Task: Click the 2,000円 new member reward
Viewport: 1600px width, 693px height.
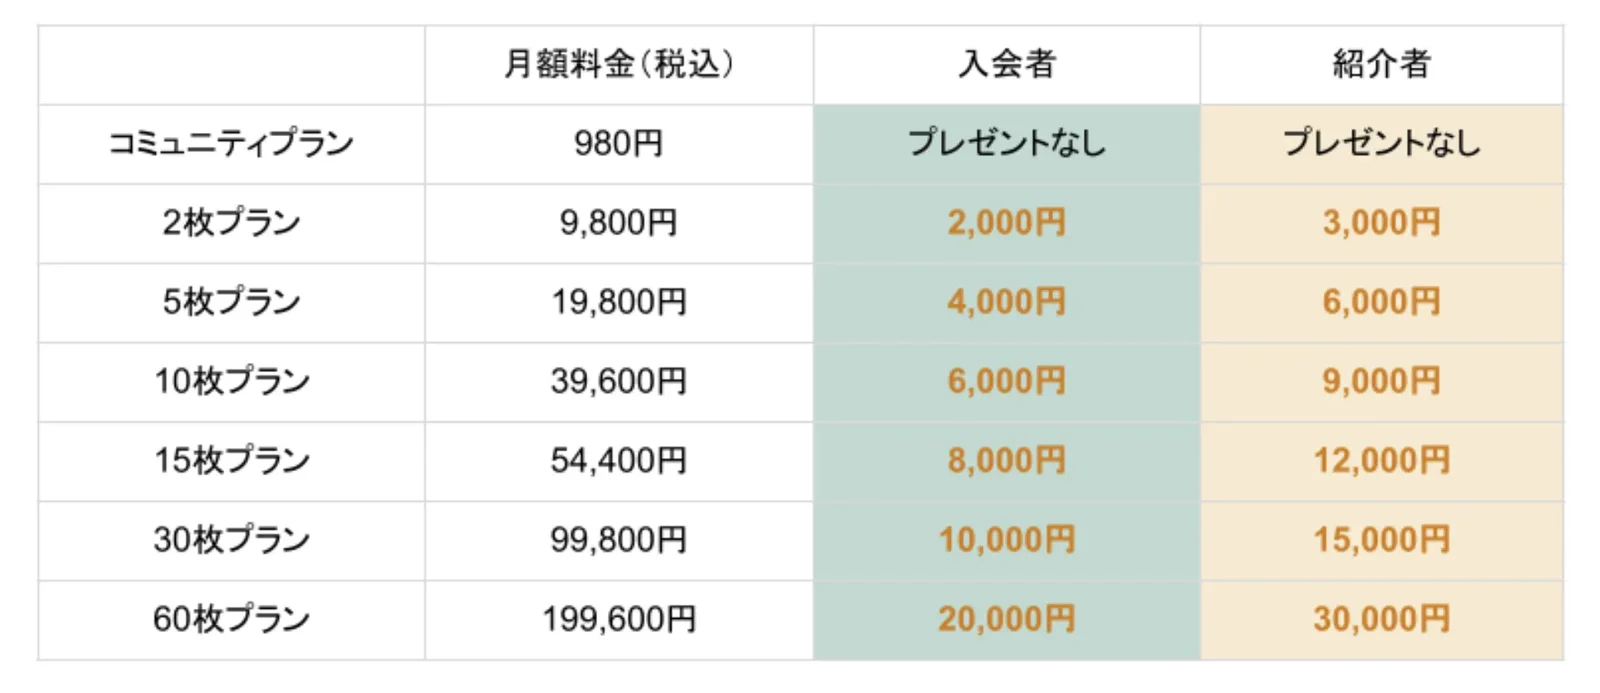Action: (1007, 223)
